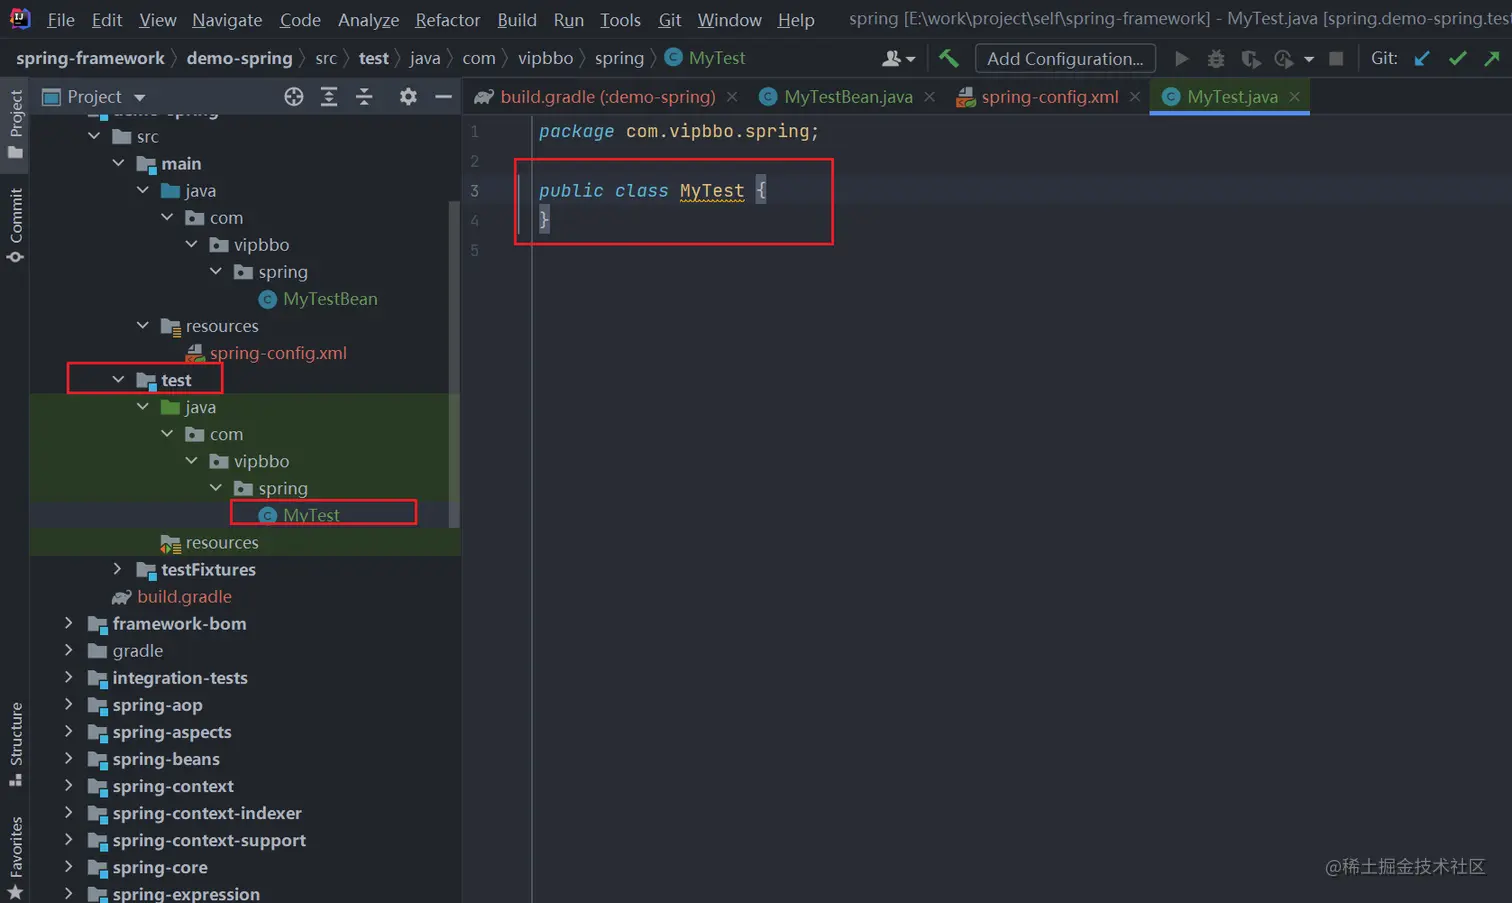This screenshot has height=903, width=1512.
Task: Click spring-framework breadcrumb
Action: [90, 58]
